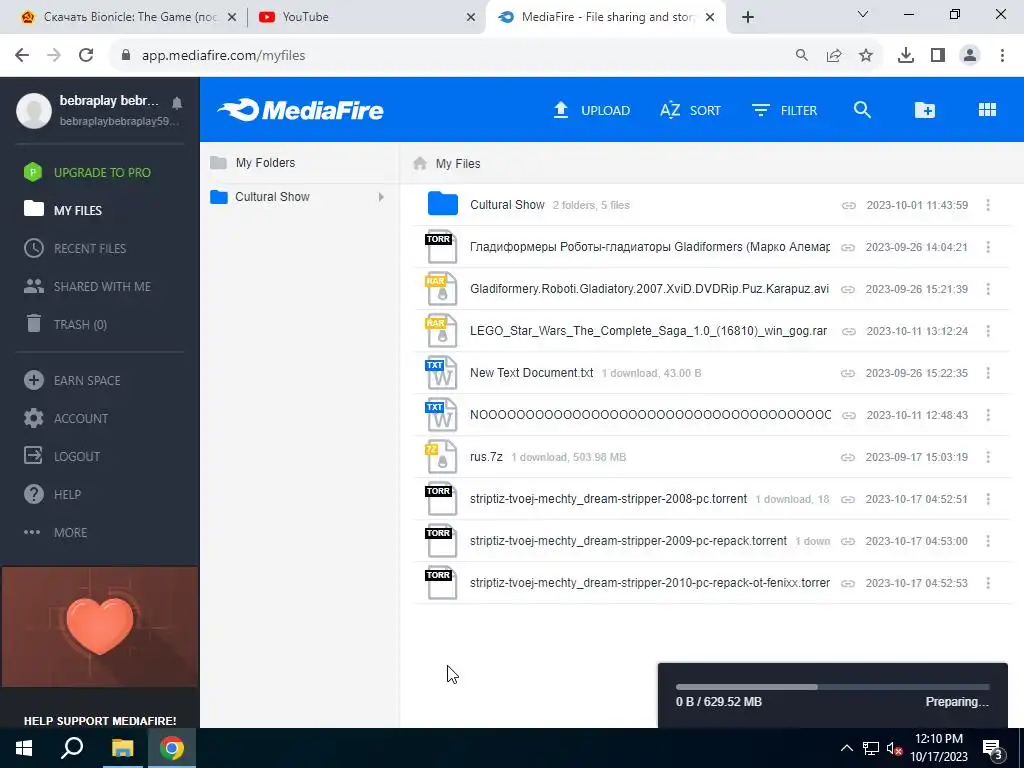Open Trash (0)
The image size is (1024, 768).
[x=65, y=324]
